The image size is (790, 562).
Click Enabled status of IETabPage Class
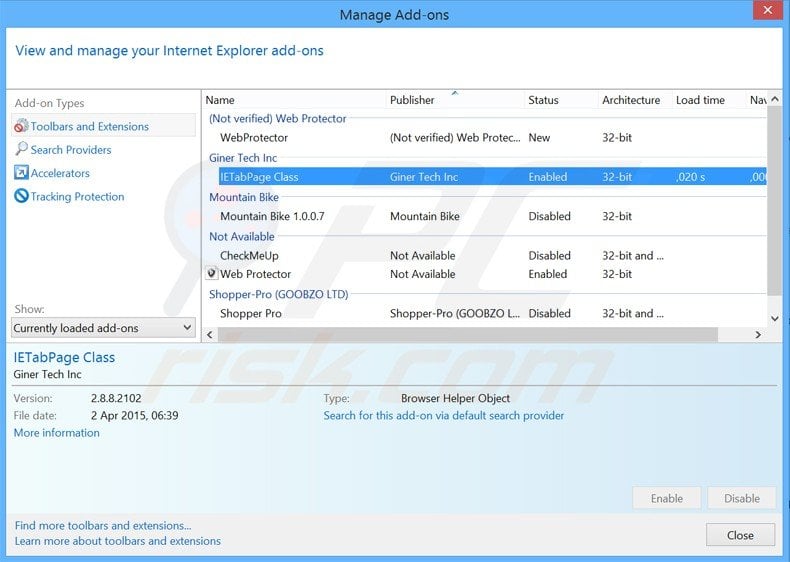548,177
